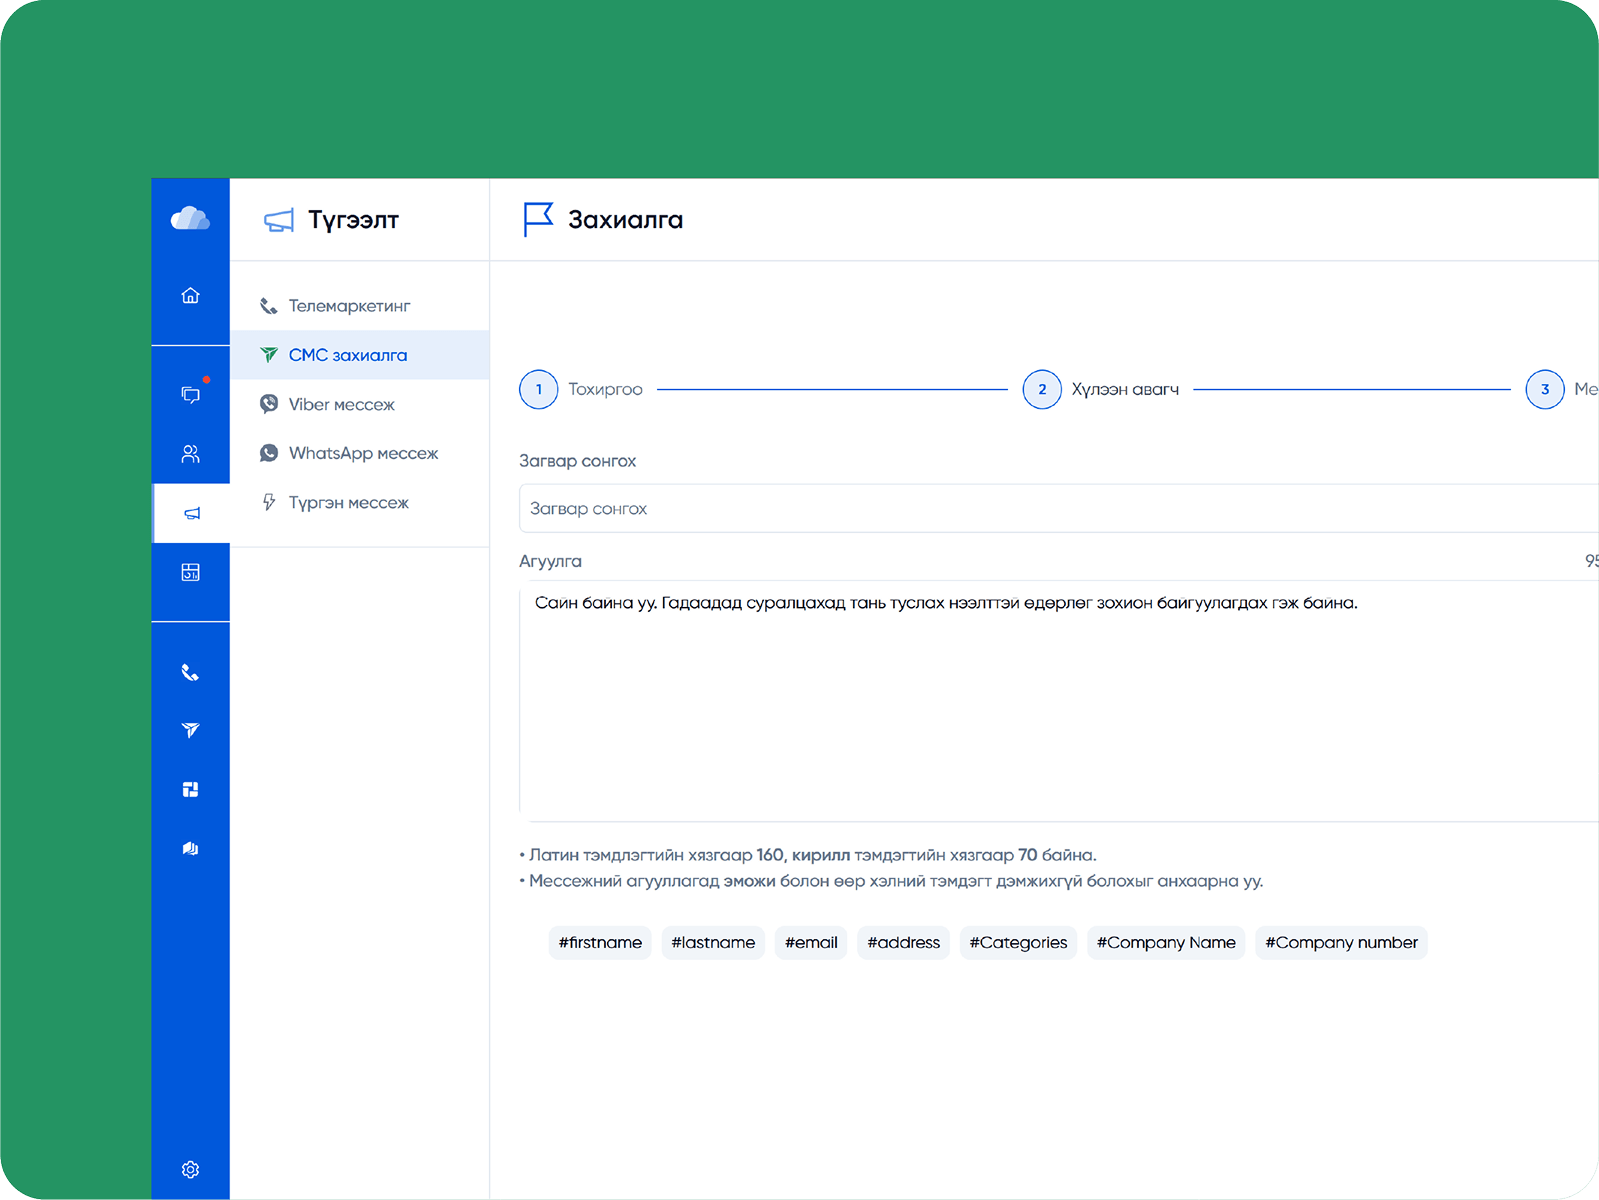Open Түргэн мессеж menu item

point(360,502)
